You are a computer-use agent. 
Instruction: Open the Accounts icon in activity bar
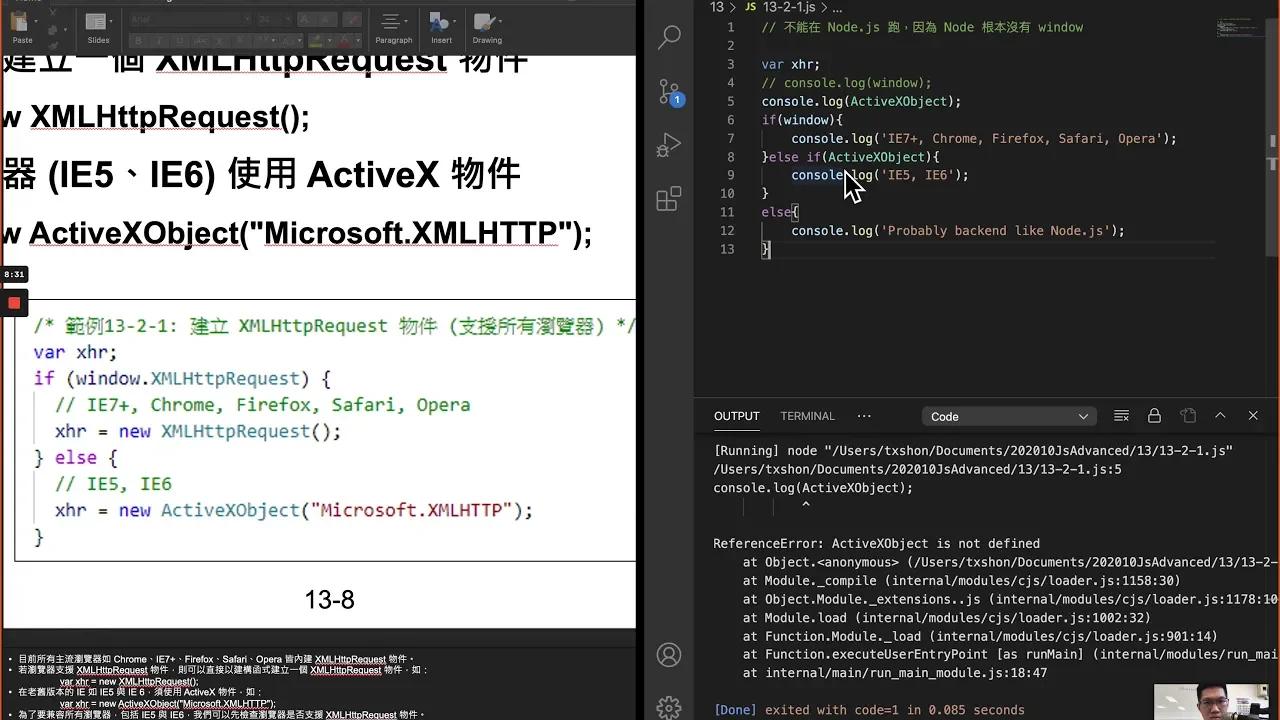click(669, 654)
